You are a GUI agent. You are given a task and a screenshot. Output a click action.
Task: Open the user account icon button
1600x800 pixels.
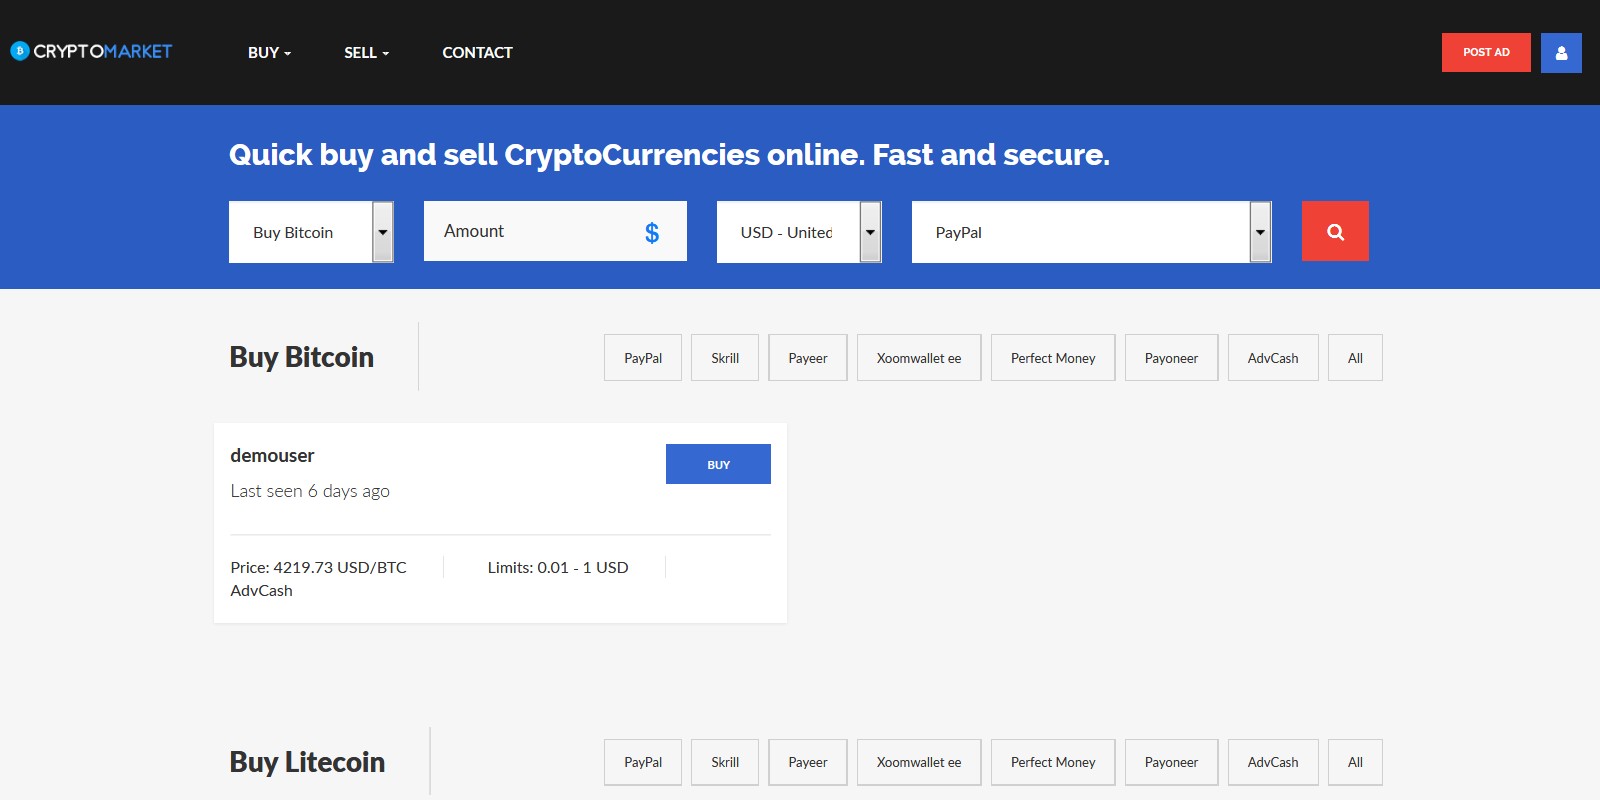1561,53
